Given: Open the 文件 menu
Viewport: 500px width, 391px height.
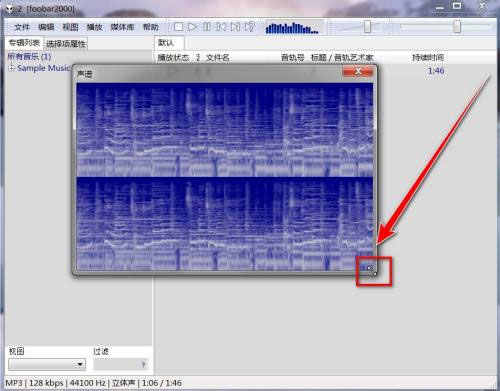Looking at the screenshot, I should click(22, 27).
